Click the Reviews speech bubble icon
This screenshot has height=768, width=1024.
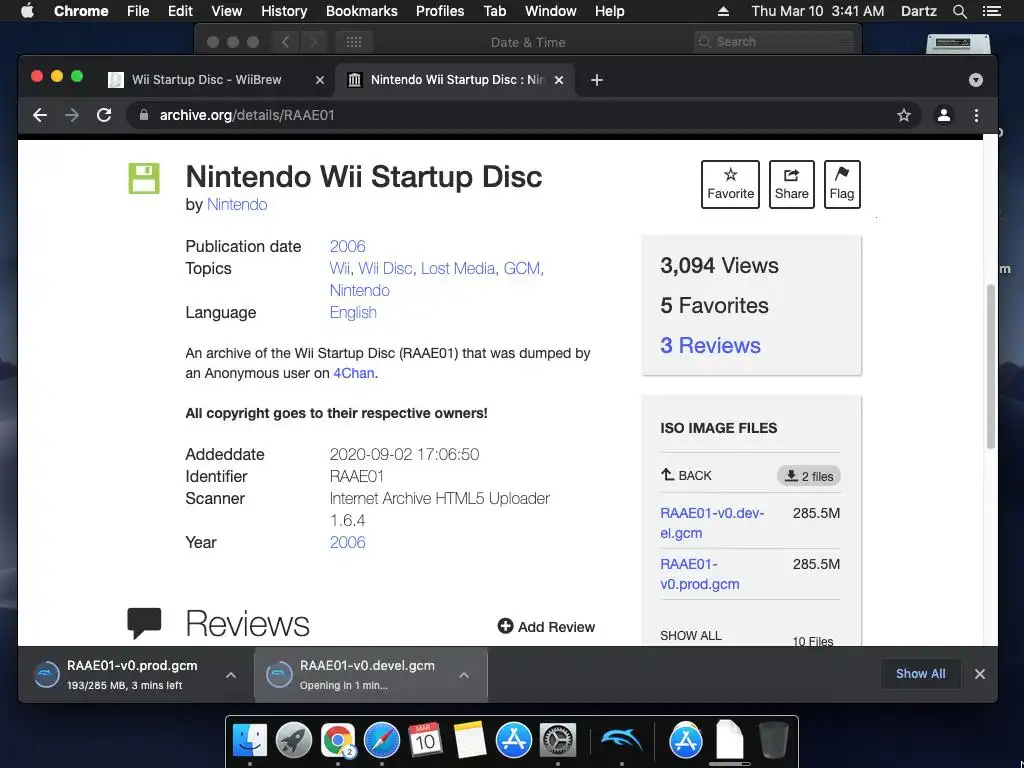(x=144, y=622)
